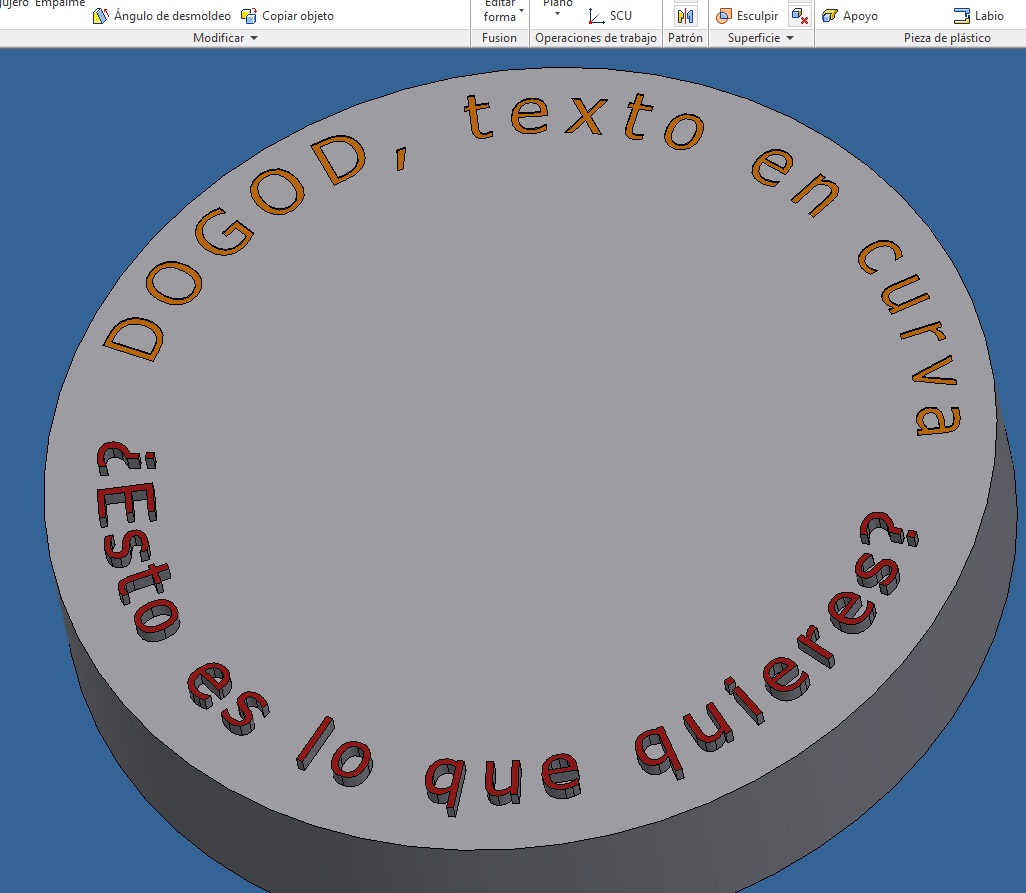Expand the Superficie panel dropdown
1026x893 pixels.
(x=790, y=38)
